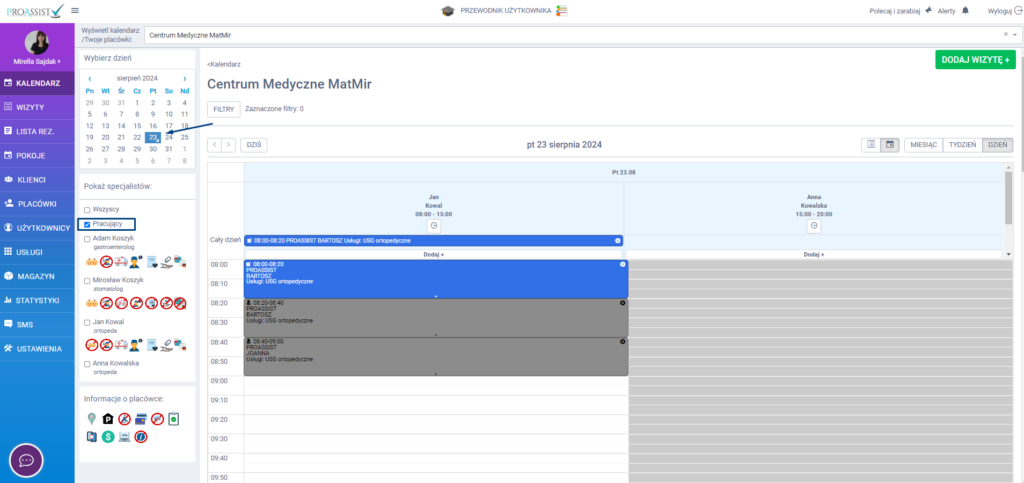The height and width of the screenshot is (483, 1024).
Task: Click the clock icon under Jan Kowal
Action: tap(434, 225)
